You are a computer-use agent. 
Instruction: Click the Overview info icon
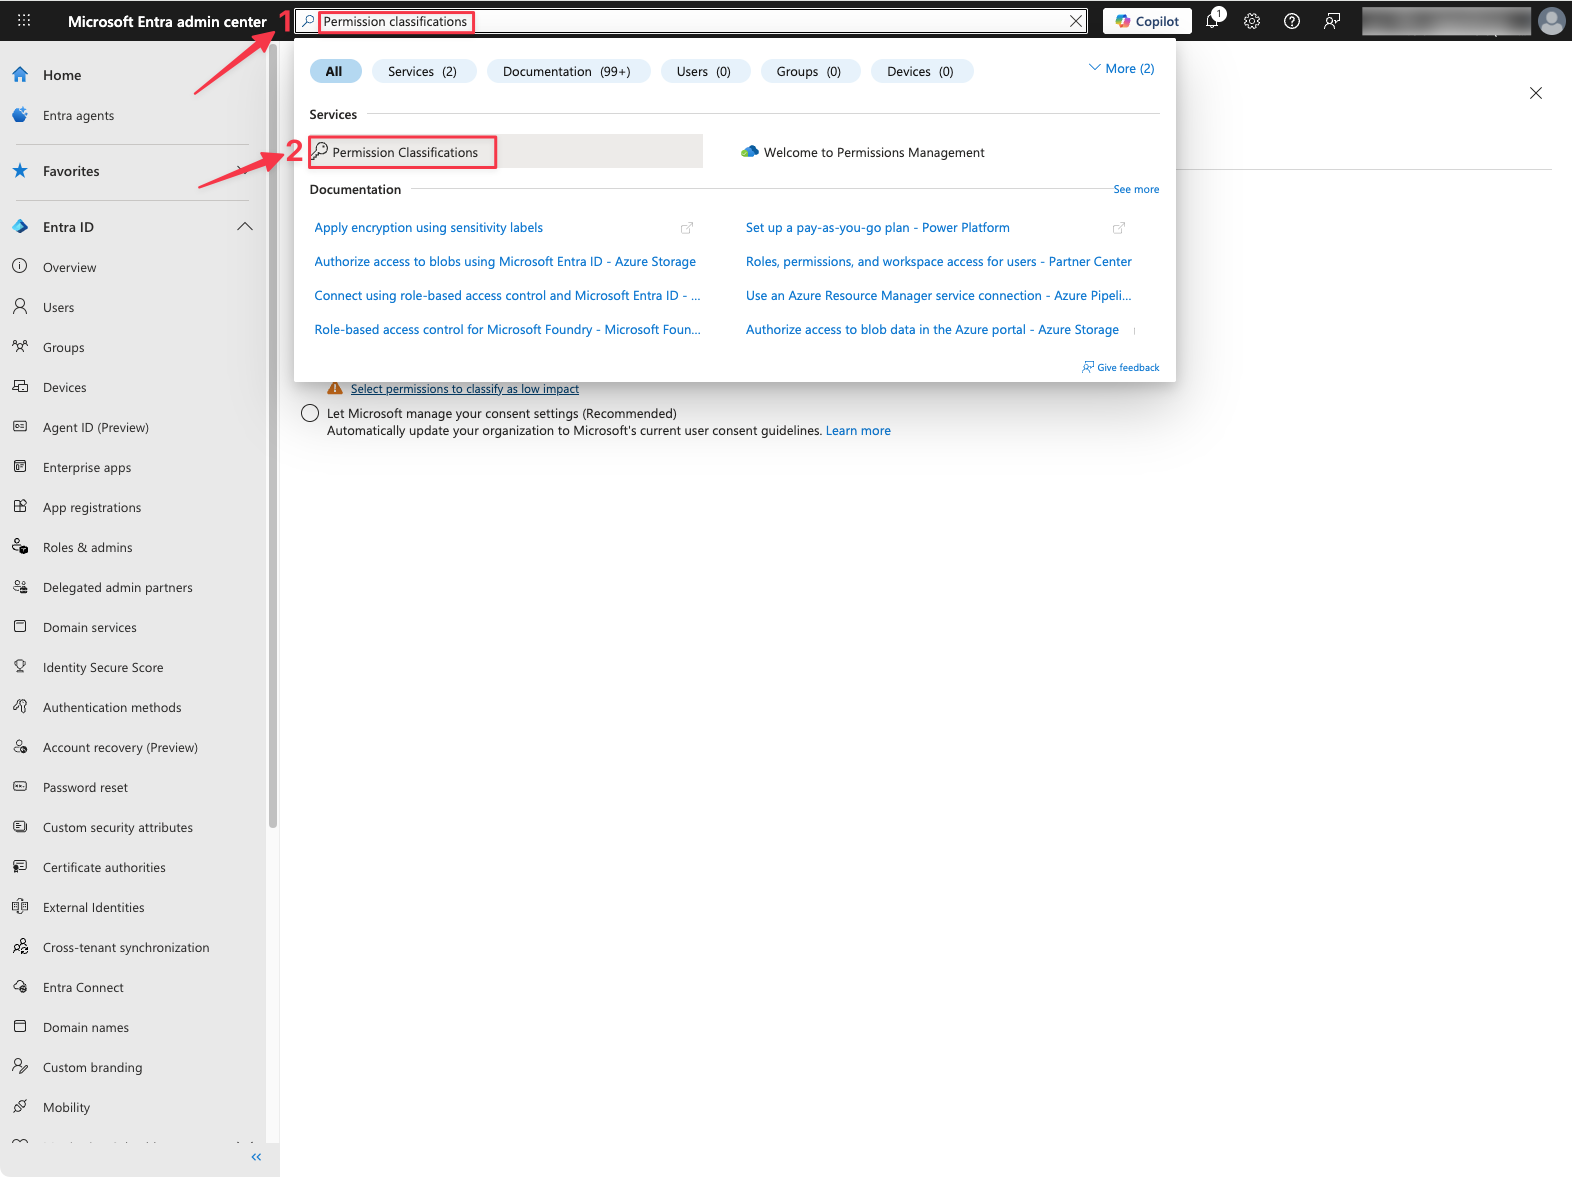point(20,267)
